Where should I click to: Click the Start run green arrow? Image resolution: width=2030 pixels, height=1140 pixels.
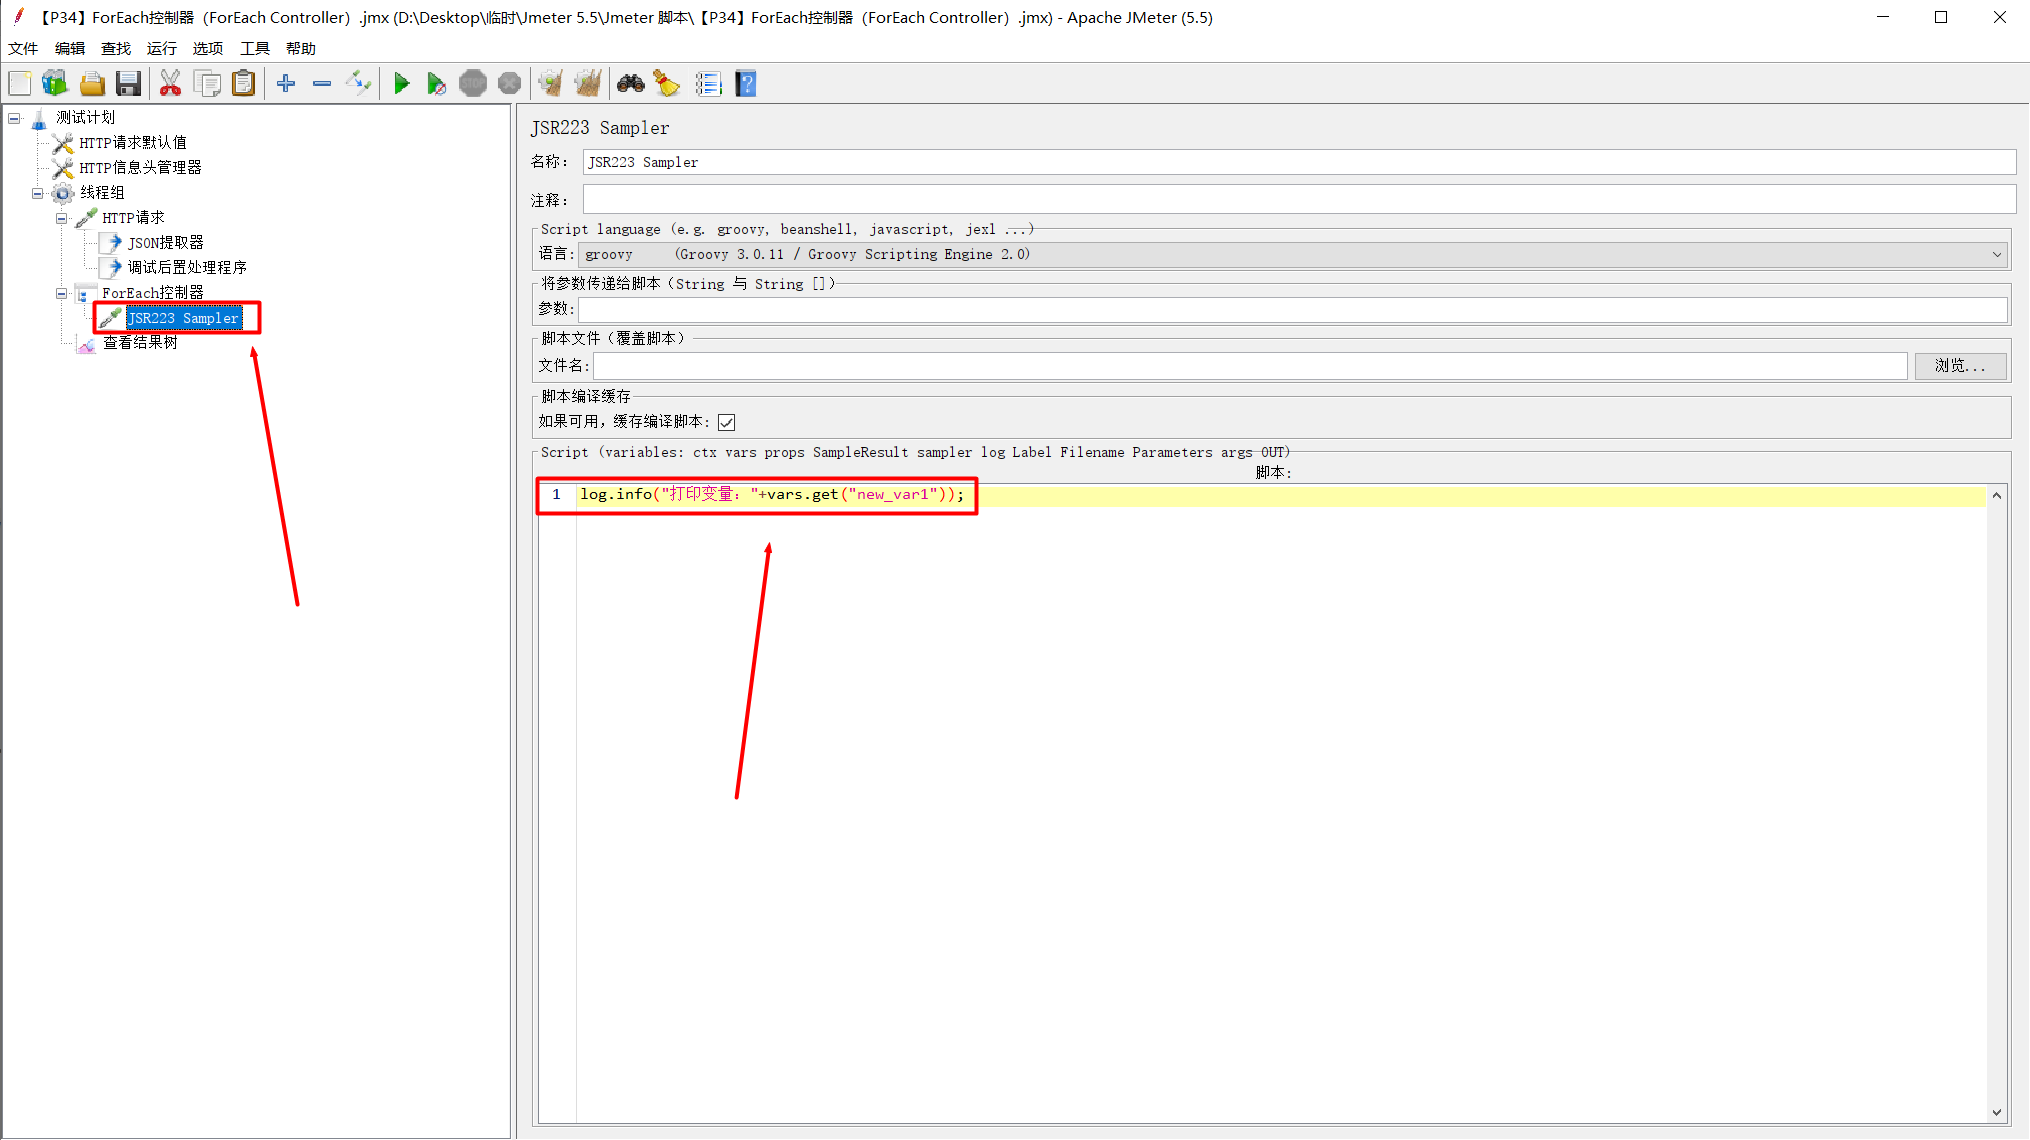click(401, 84)
